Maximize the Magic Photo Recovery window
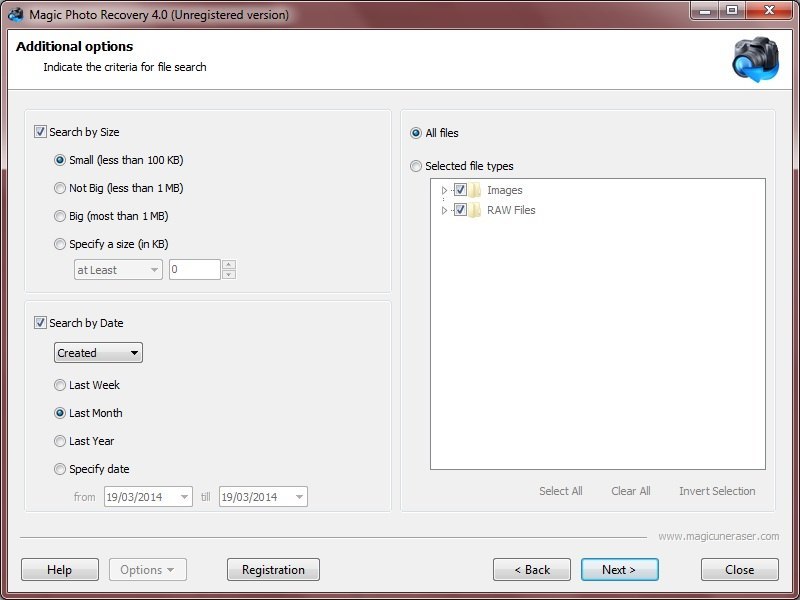Viewport: 800px width, 600px height. click(732, 11)
